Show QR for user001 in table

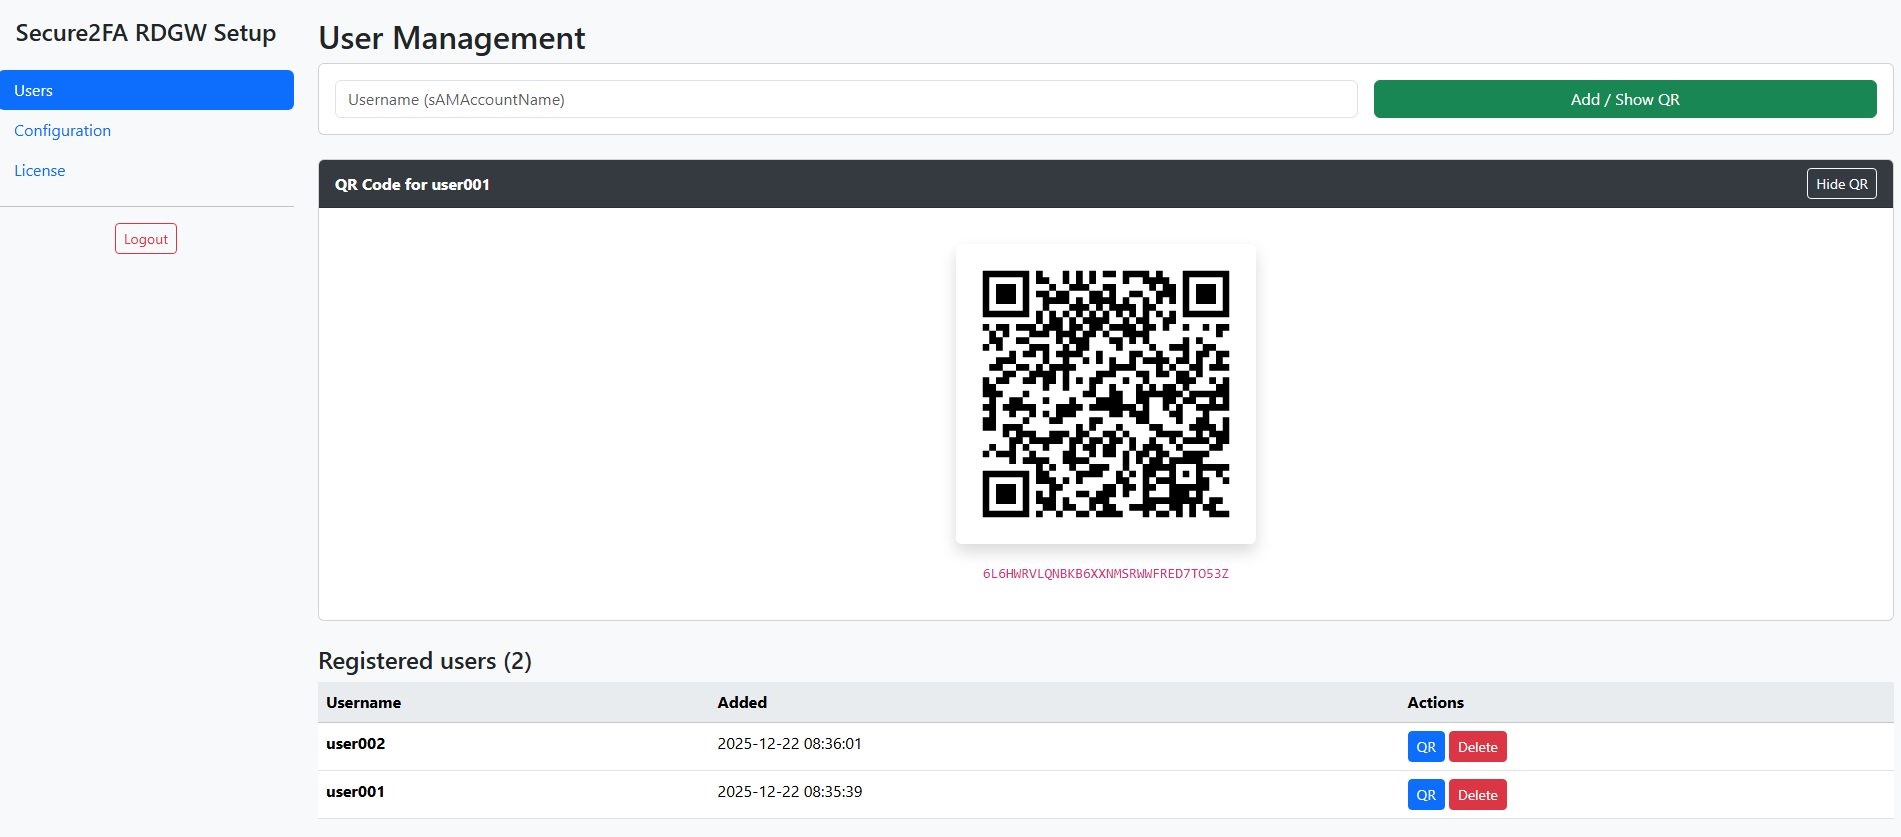point(1425,795)
